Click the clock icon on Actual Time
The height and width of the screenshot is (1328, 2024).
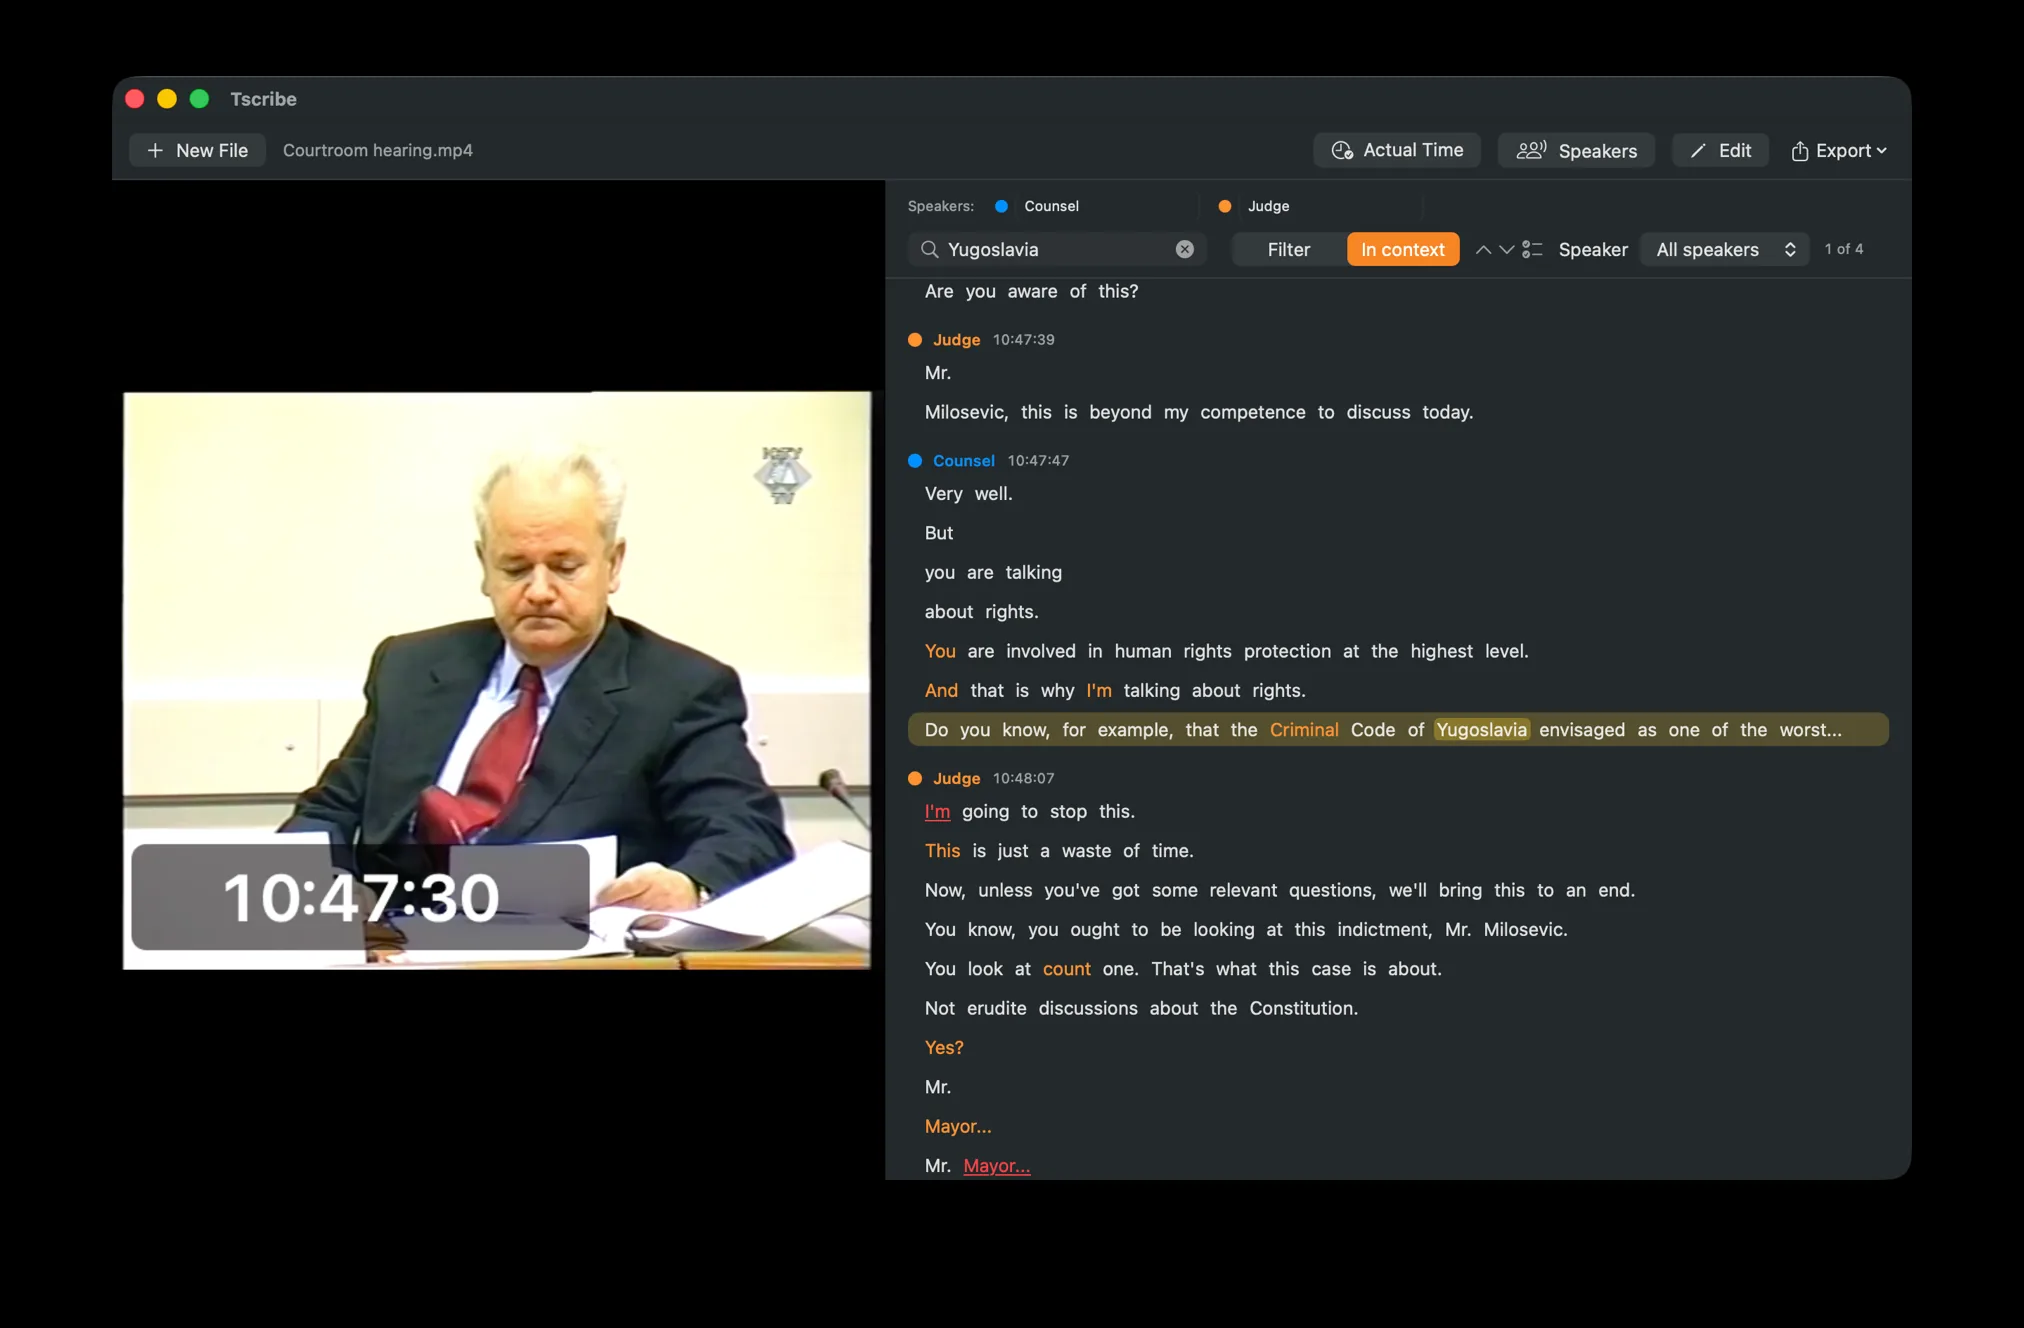click(1342, 150)
